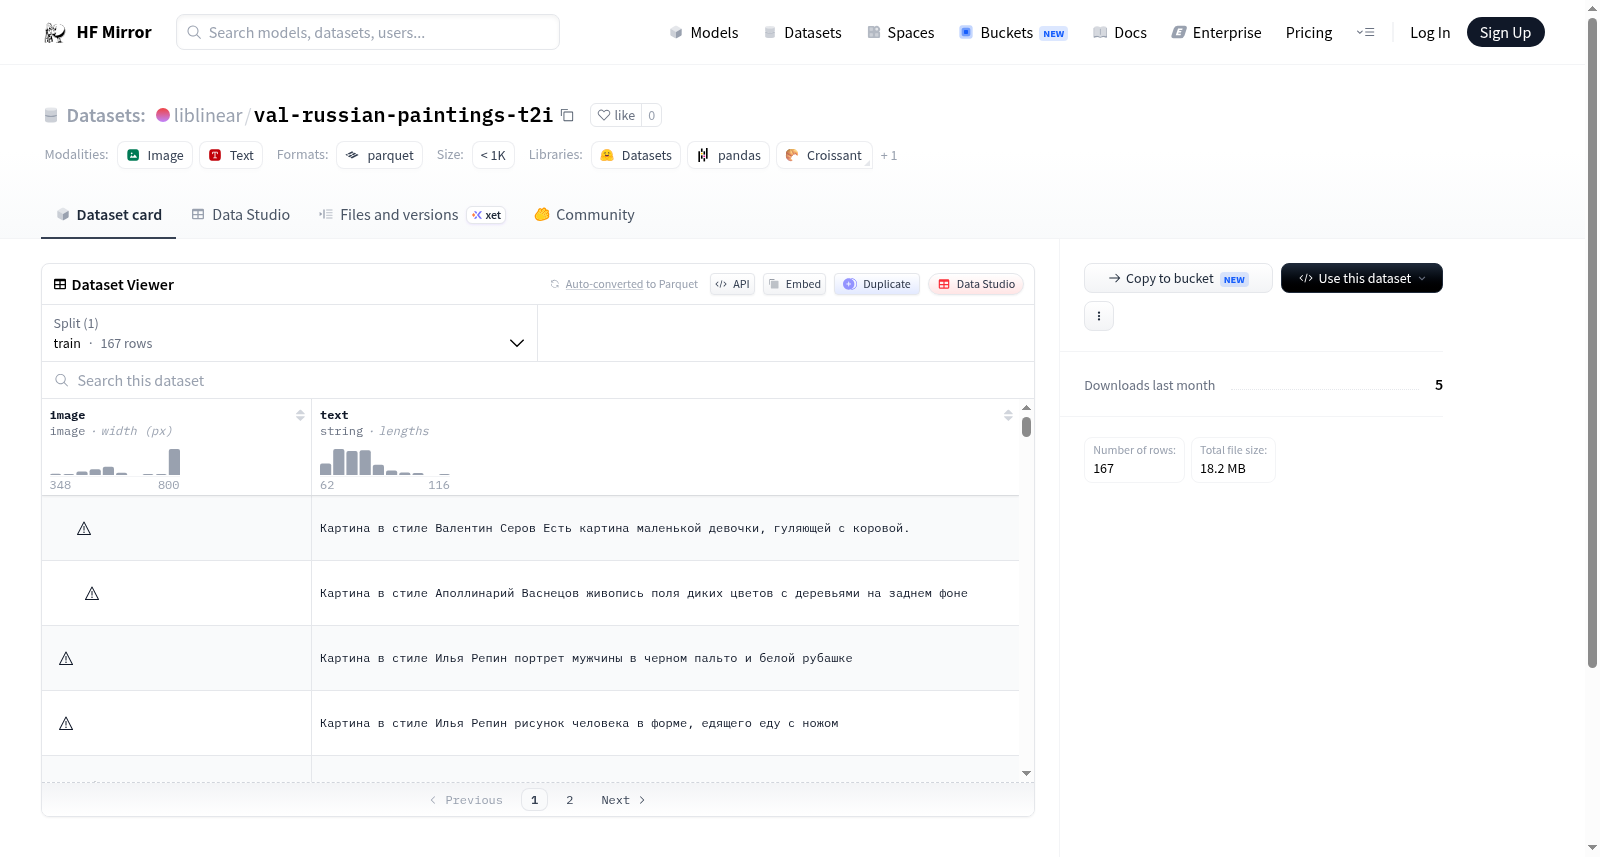Click the warning icon in the портрет мужчины row

click(x=66, y=658)
